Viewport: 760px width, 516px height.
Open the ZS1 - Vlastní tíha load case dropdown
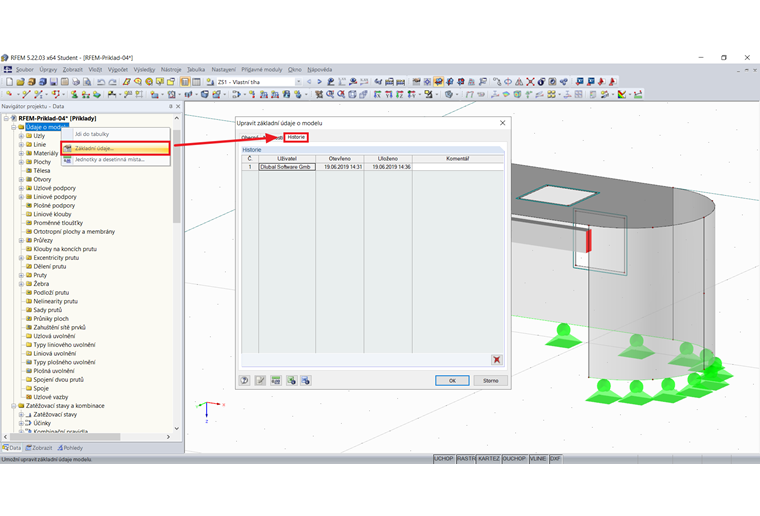coord(298,82)
